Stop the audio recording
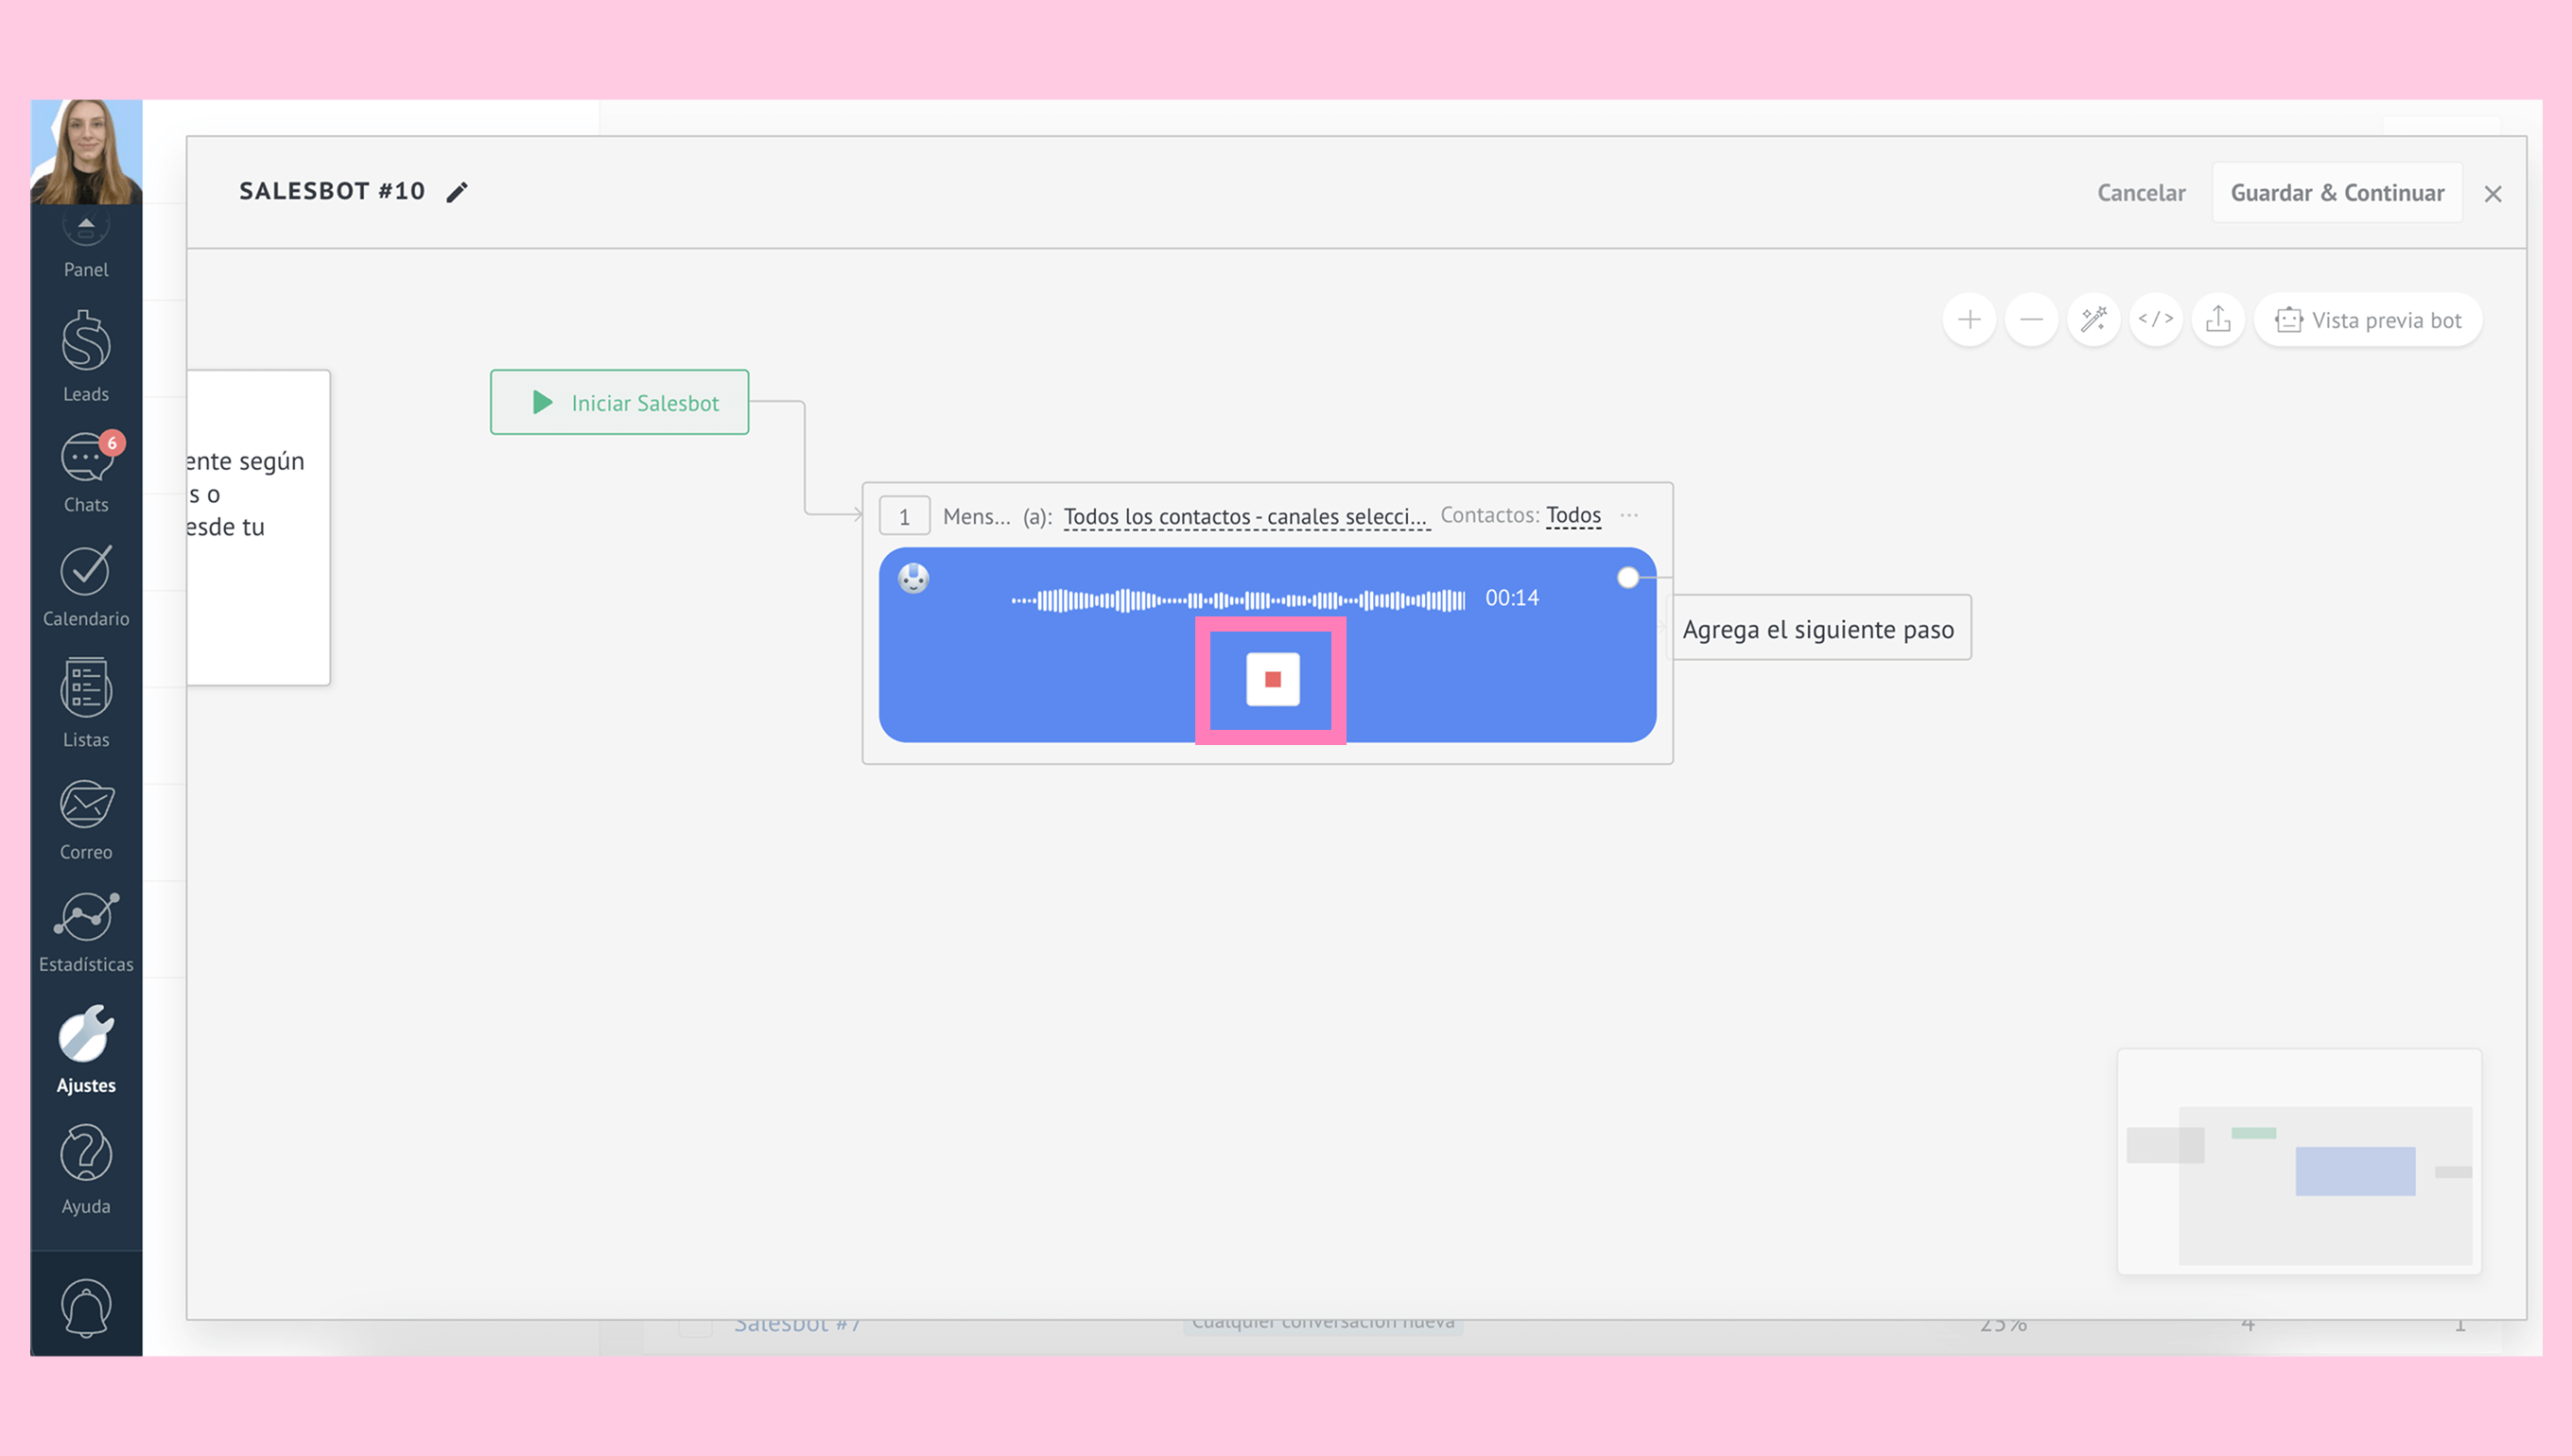This screenshot has width=2572, height=1456. [x=1272, y=680]
